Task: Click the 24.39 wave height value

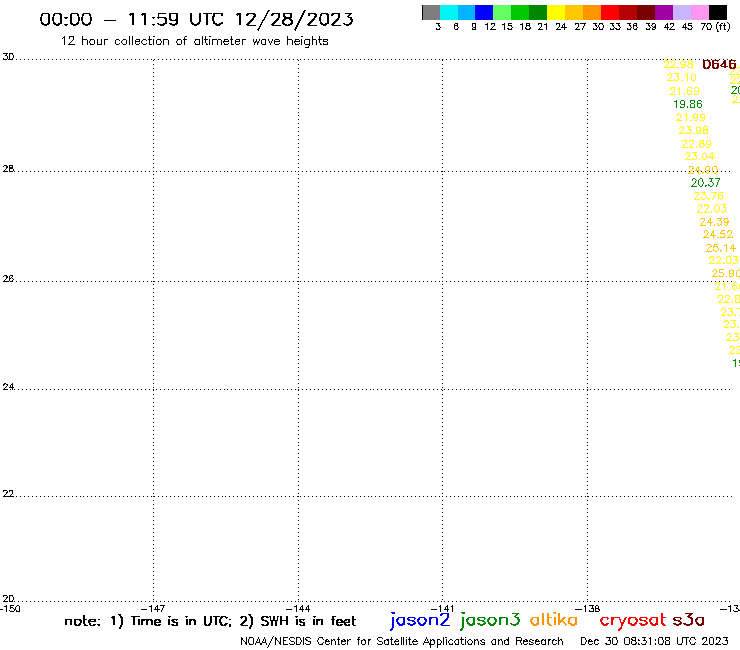Action: 715,222
